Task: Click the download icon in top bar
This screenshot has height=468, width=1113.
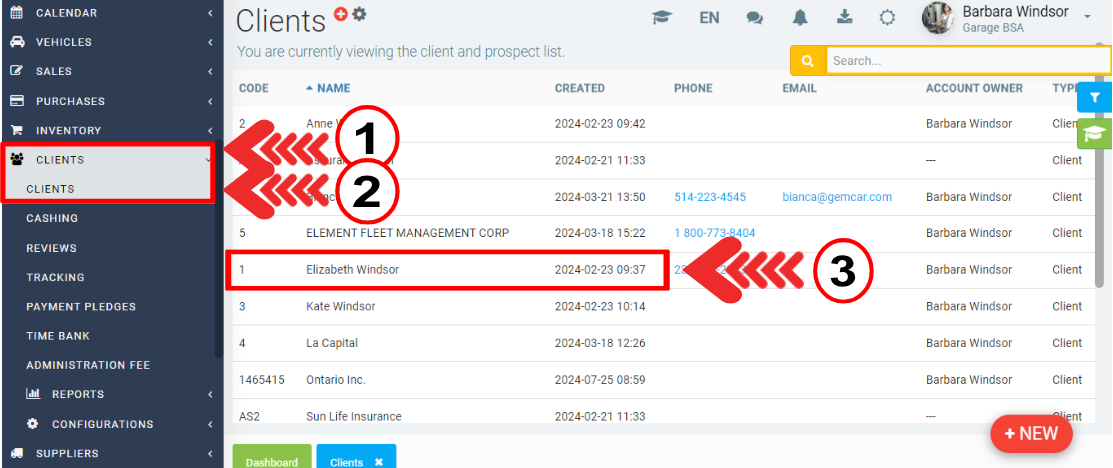Action: tap(844, 18)
